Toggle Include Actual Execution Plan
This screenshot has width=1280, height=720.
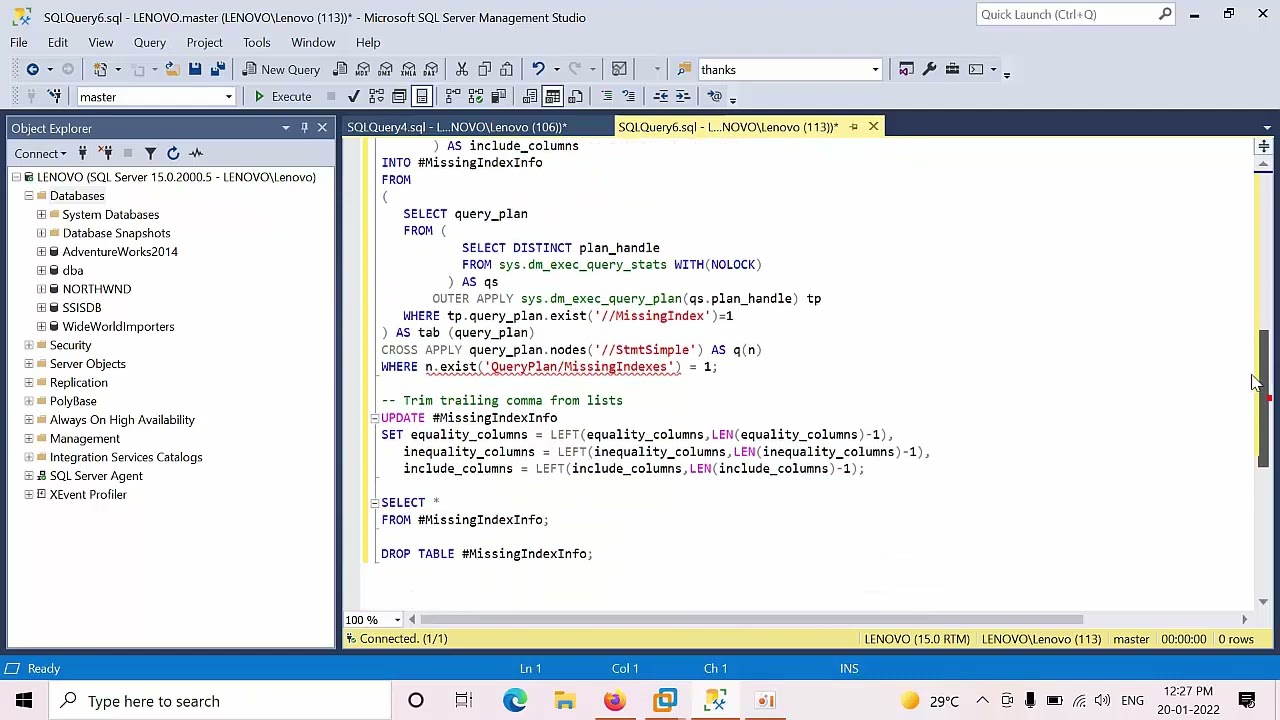(x=453, y=96)
